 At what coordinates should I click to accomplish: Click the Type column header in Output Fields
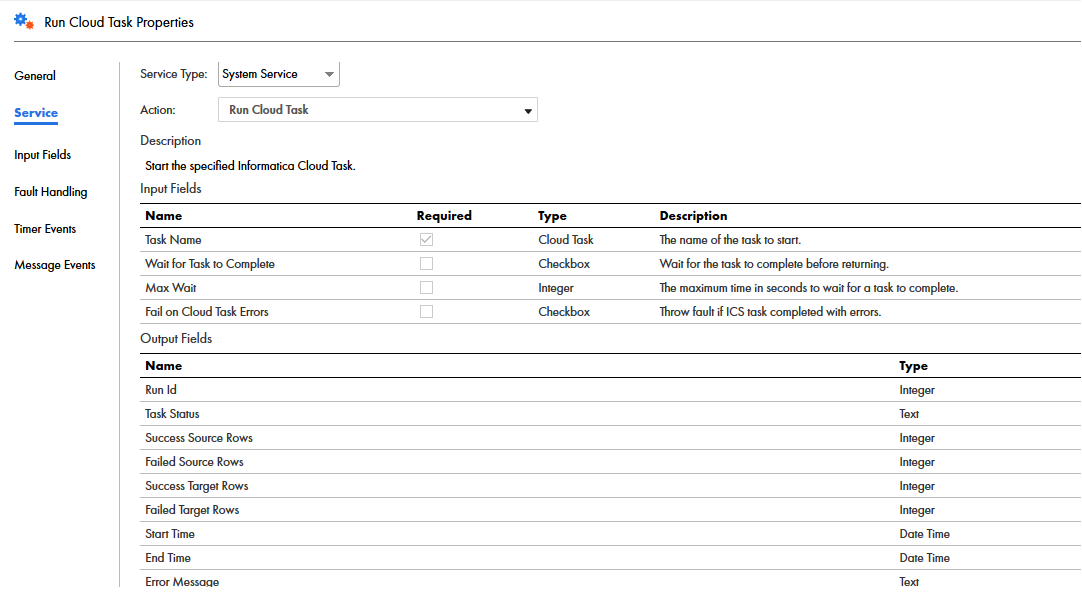pyautogui.click(x=913, y=366)
